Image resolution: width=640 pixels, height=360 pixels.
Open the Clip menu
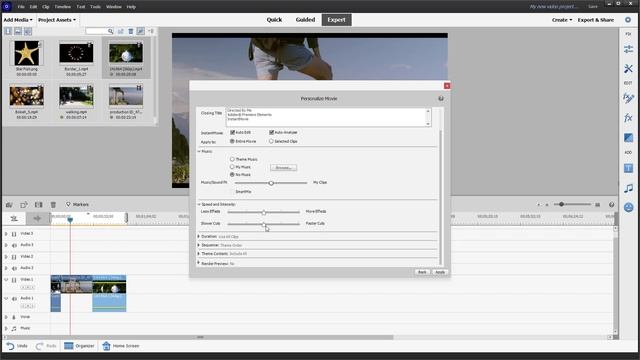click(x=46, y=7)
